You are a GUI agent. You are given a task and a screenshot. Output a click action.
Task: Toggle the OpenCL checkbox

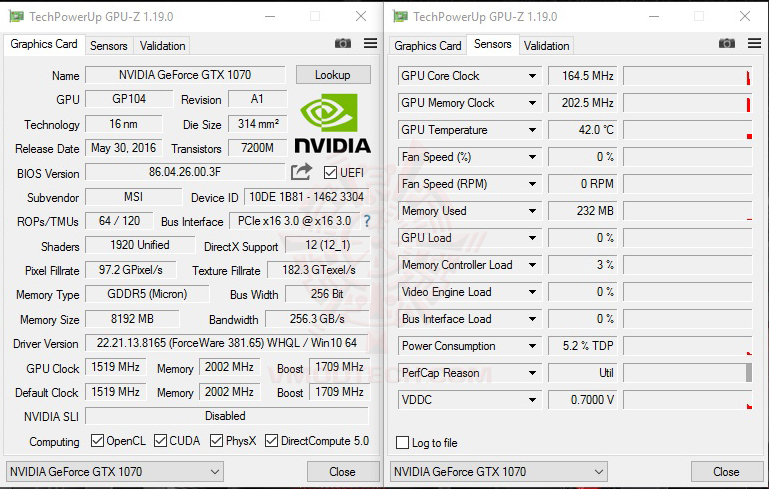point(97,441)
